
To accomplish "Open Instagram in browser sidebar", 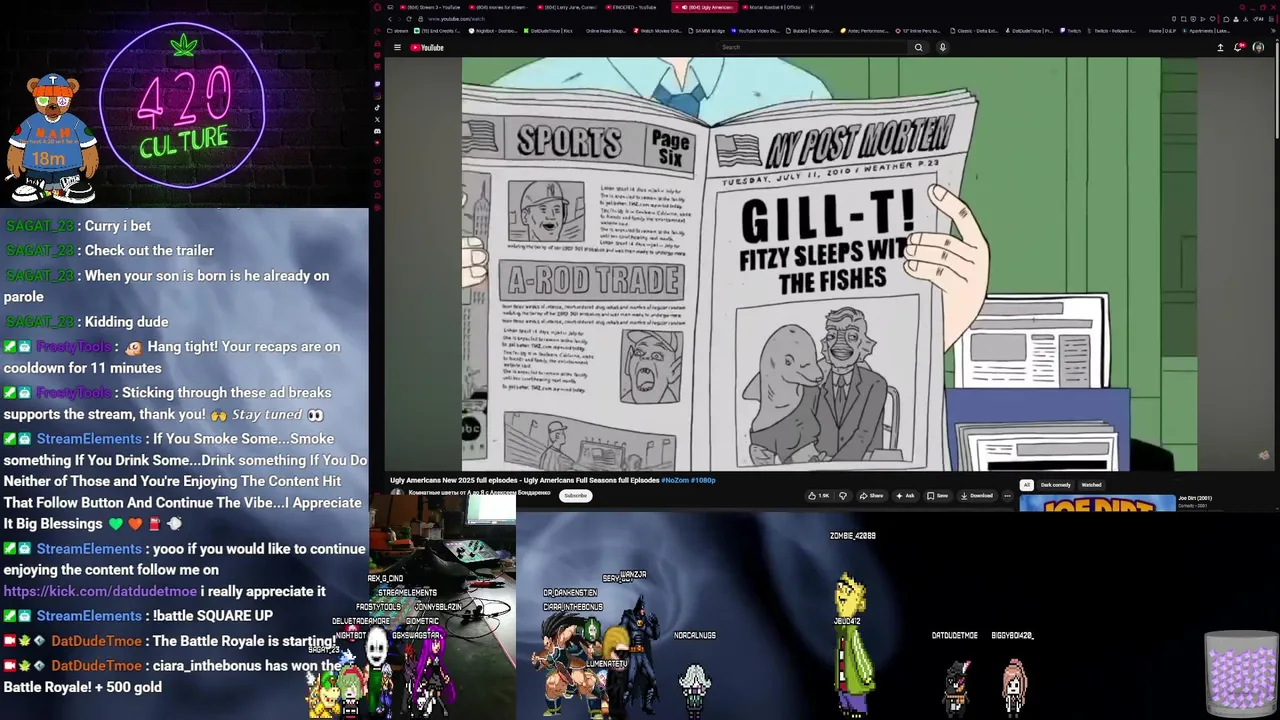I will click(377, 96).
